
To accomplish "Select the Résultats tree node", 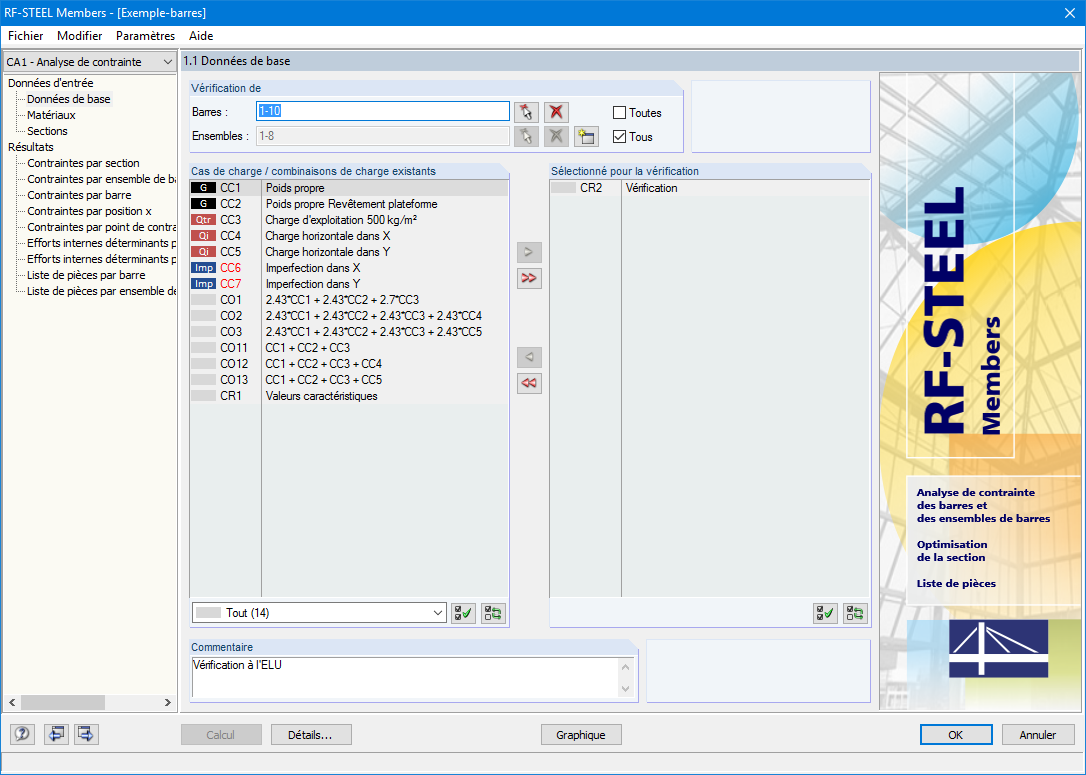I will (x=30, y=147).
